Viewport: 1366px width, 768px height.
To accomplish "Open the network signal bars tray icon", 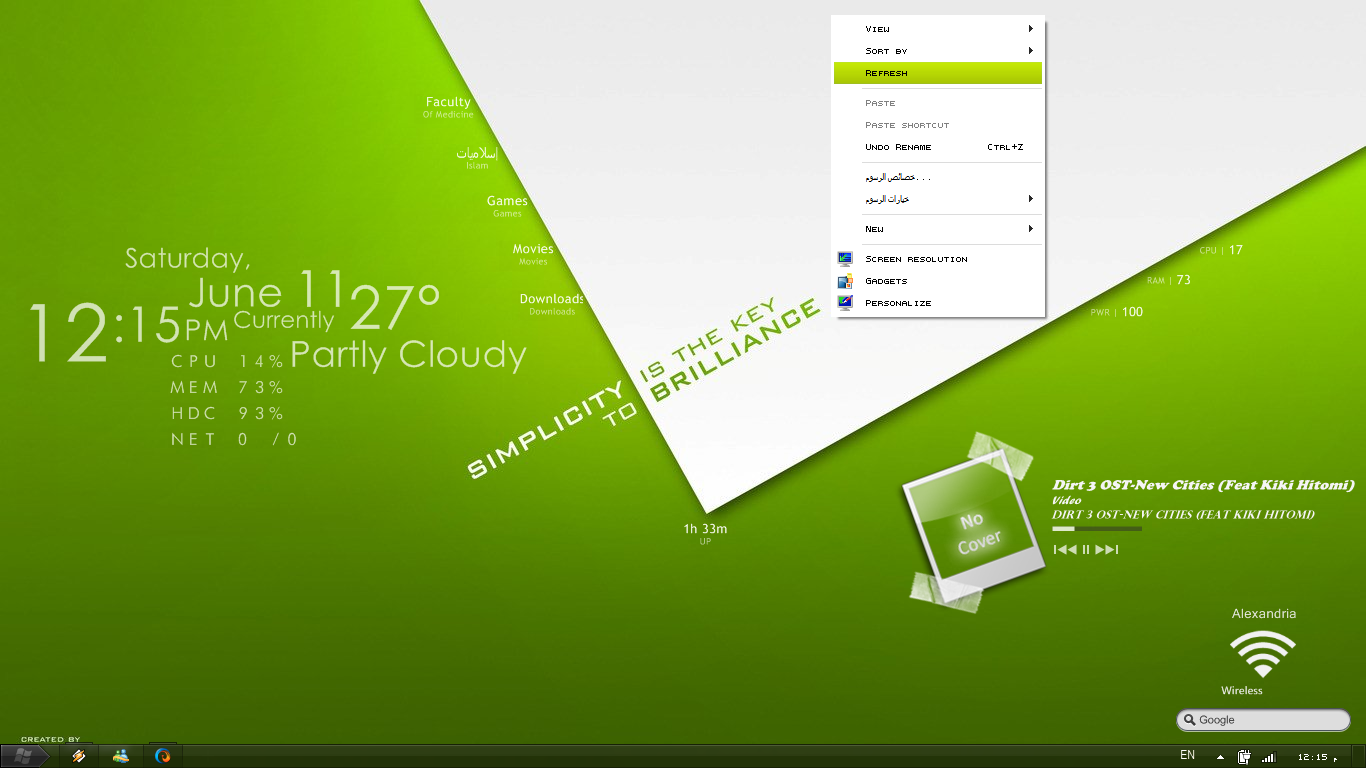I will click(1269, 757).
